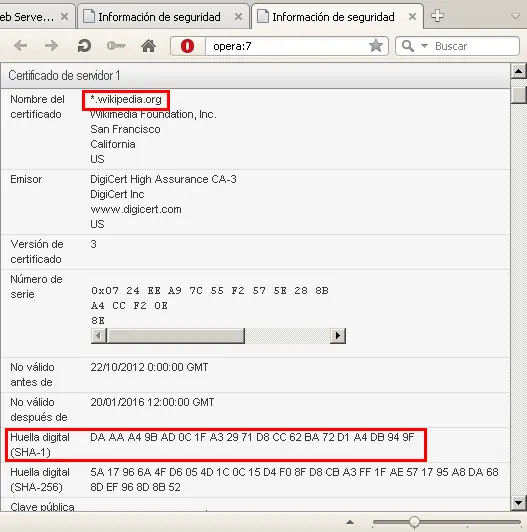527x532 pixels.
Task: Click the address field showing opera:7
Action: (x=287, y=46)
